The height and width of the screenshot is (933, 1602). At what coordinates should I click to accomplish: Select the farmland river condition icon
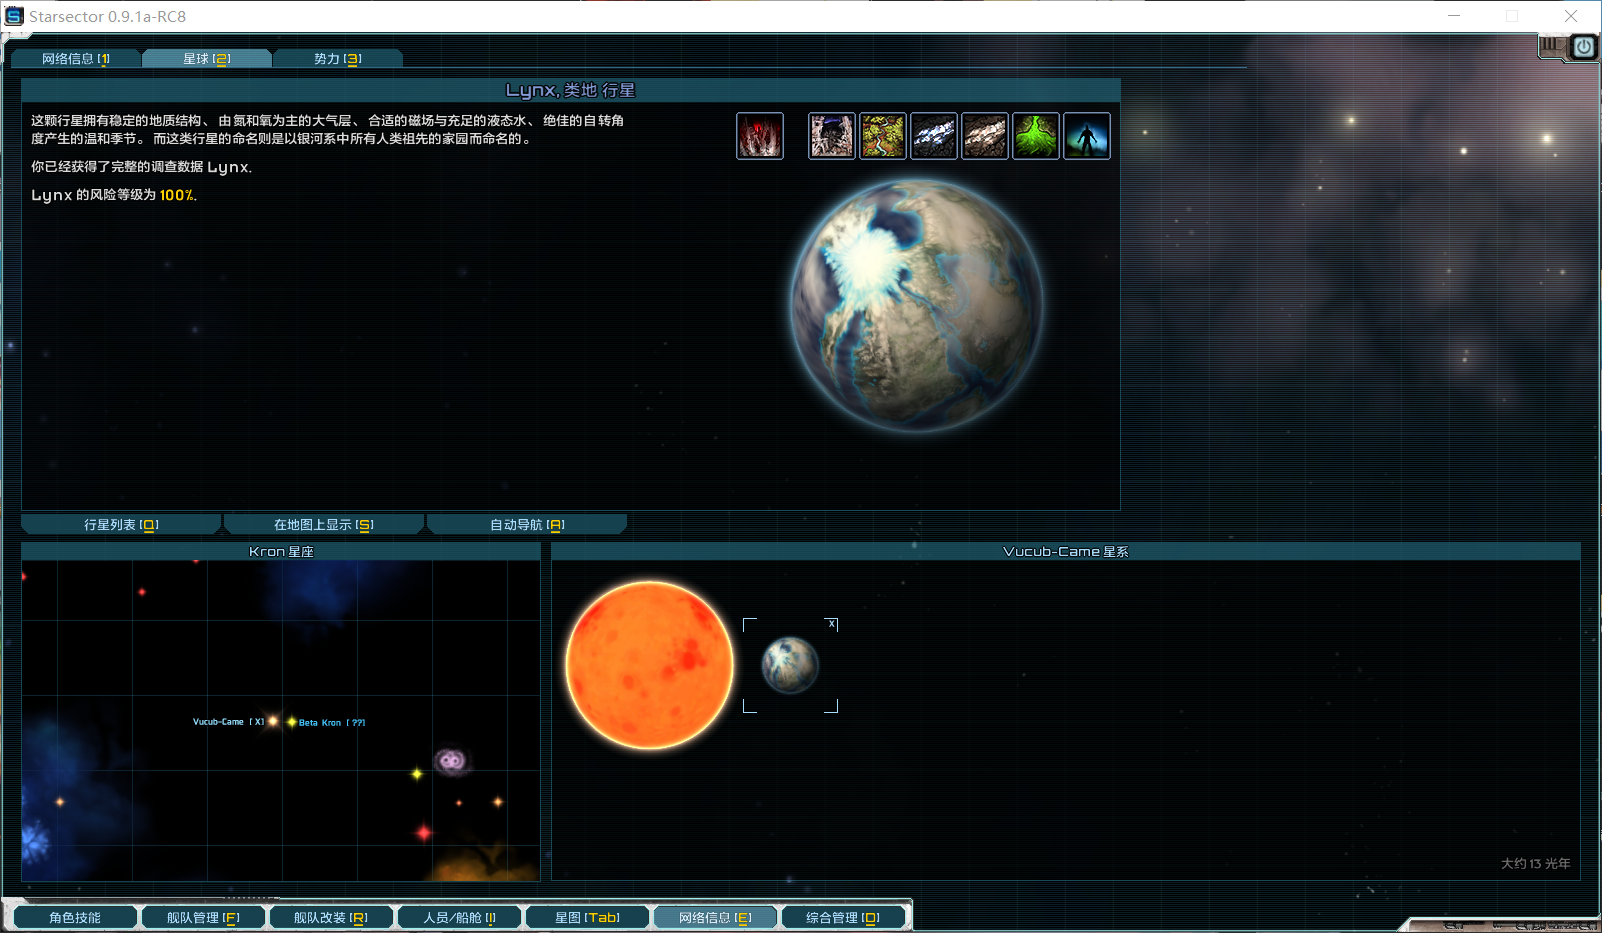pyautogui.click(x=883, y=136)
